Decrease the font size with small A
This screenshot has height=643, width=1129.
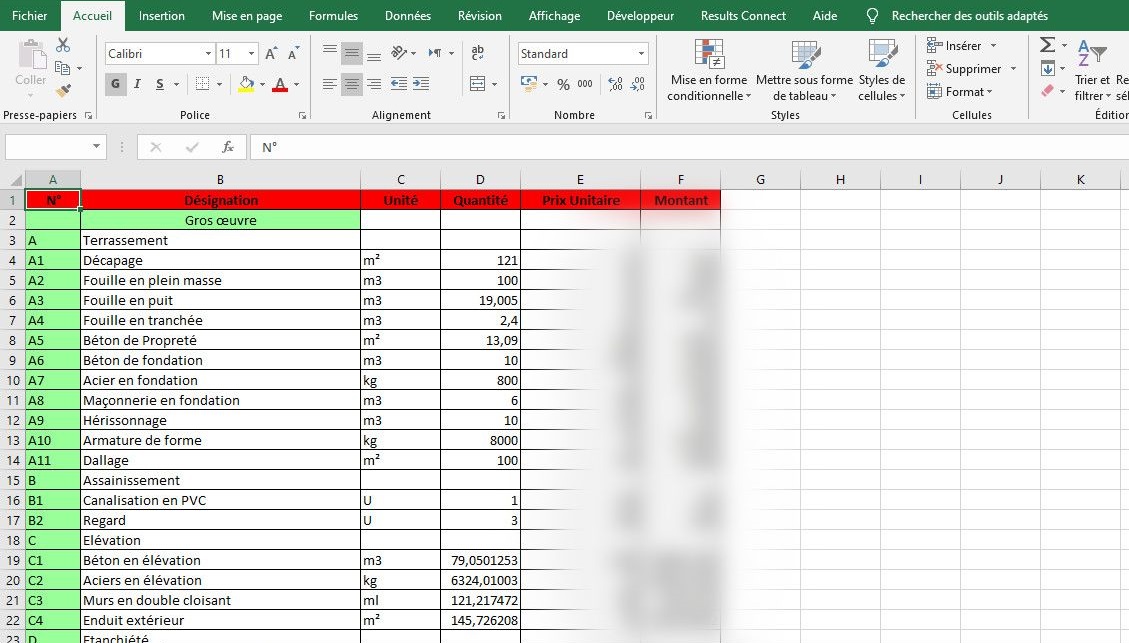tap(293, 53)
